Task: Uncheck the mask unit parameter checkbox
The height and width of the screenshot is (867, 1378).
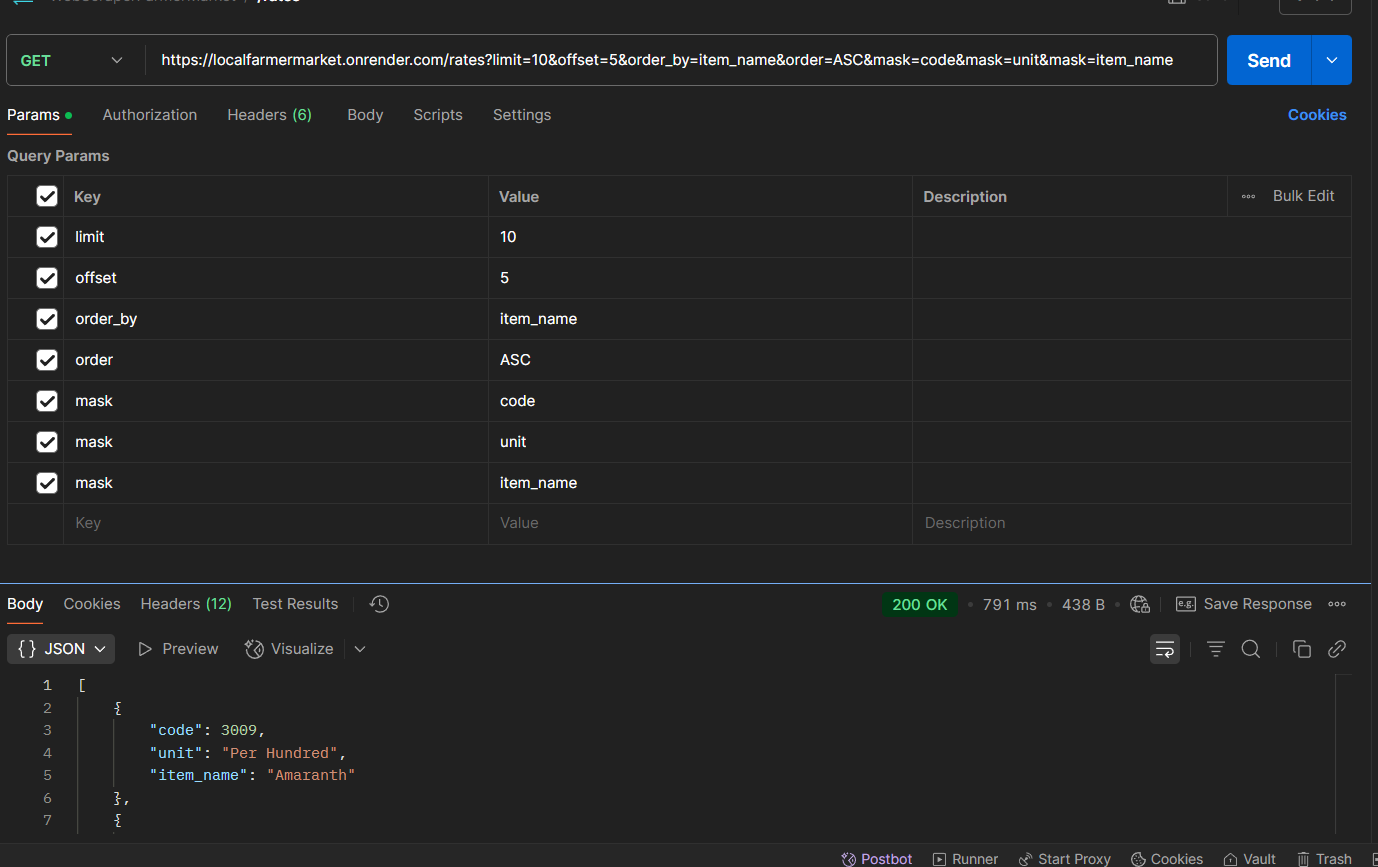Action: [47, 442]
